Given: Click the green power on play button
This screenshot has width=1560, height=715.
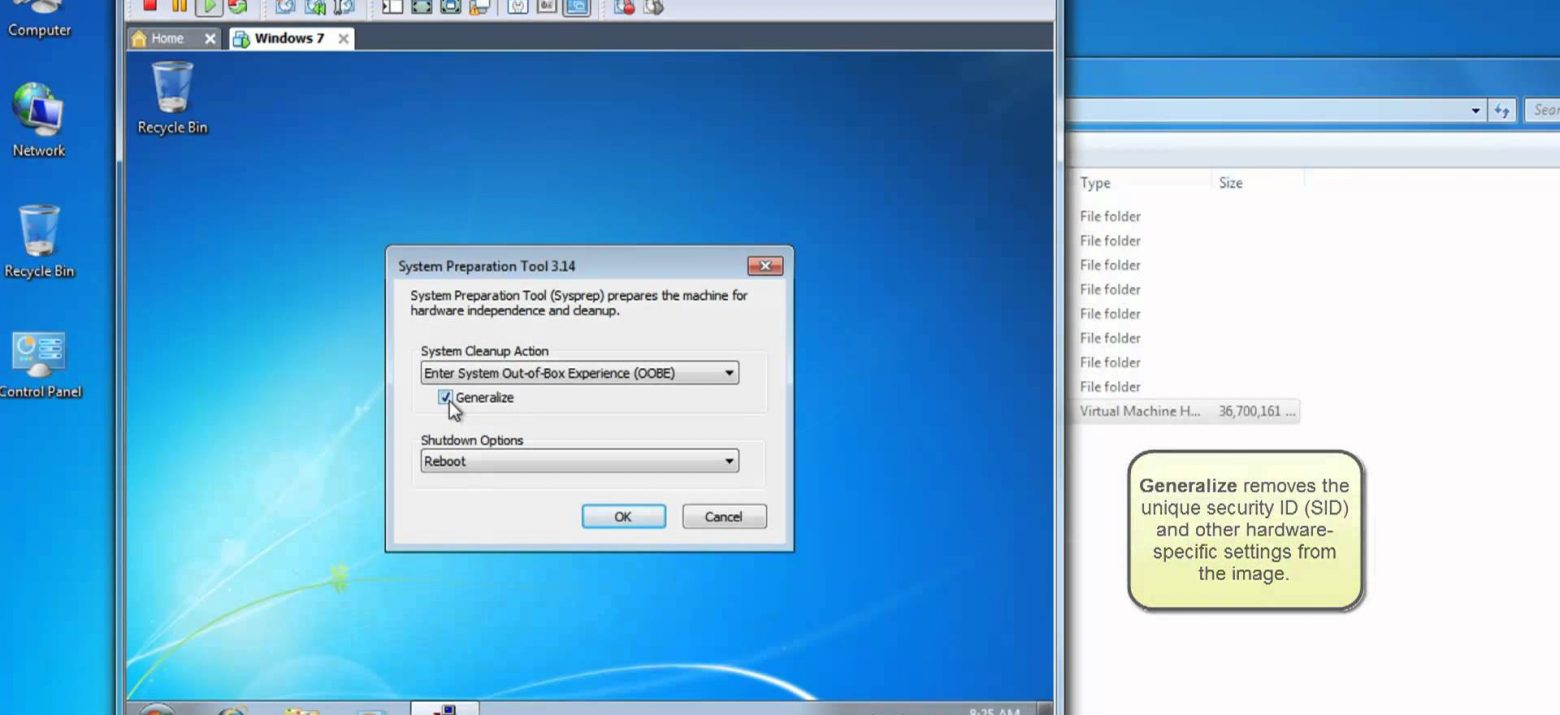Looking at the screenshot, I should tap(208, 7).
